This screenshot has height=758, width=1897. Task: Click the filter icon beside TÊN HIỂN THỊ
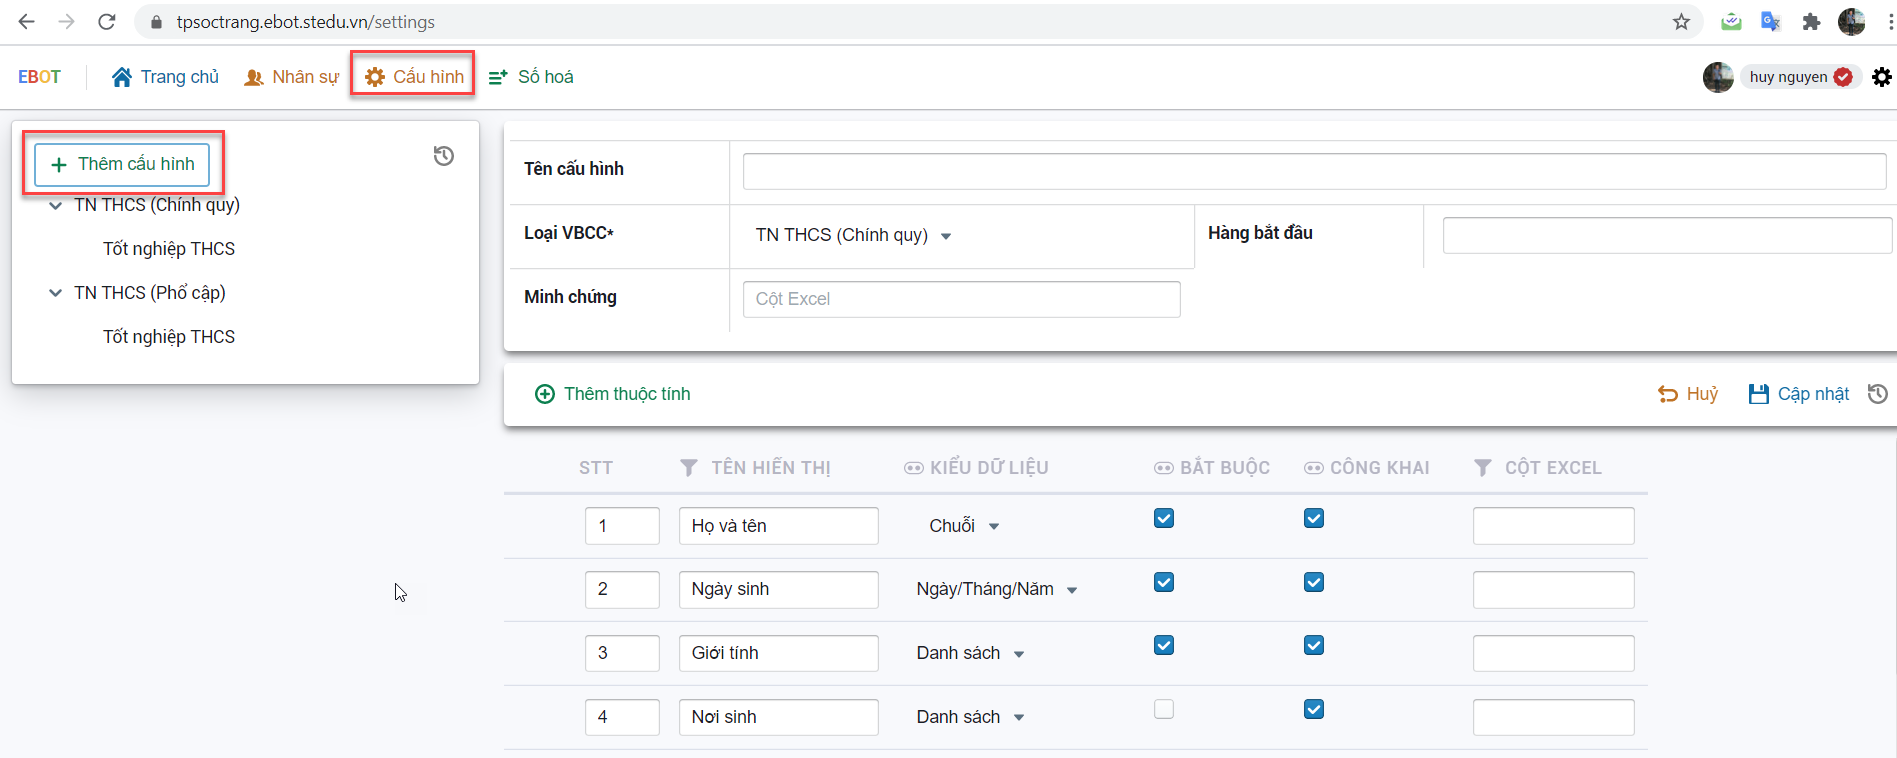click(x=689, y=468)
